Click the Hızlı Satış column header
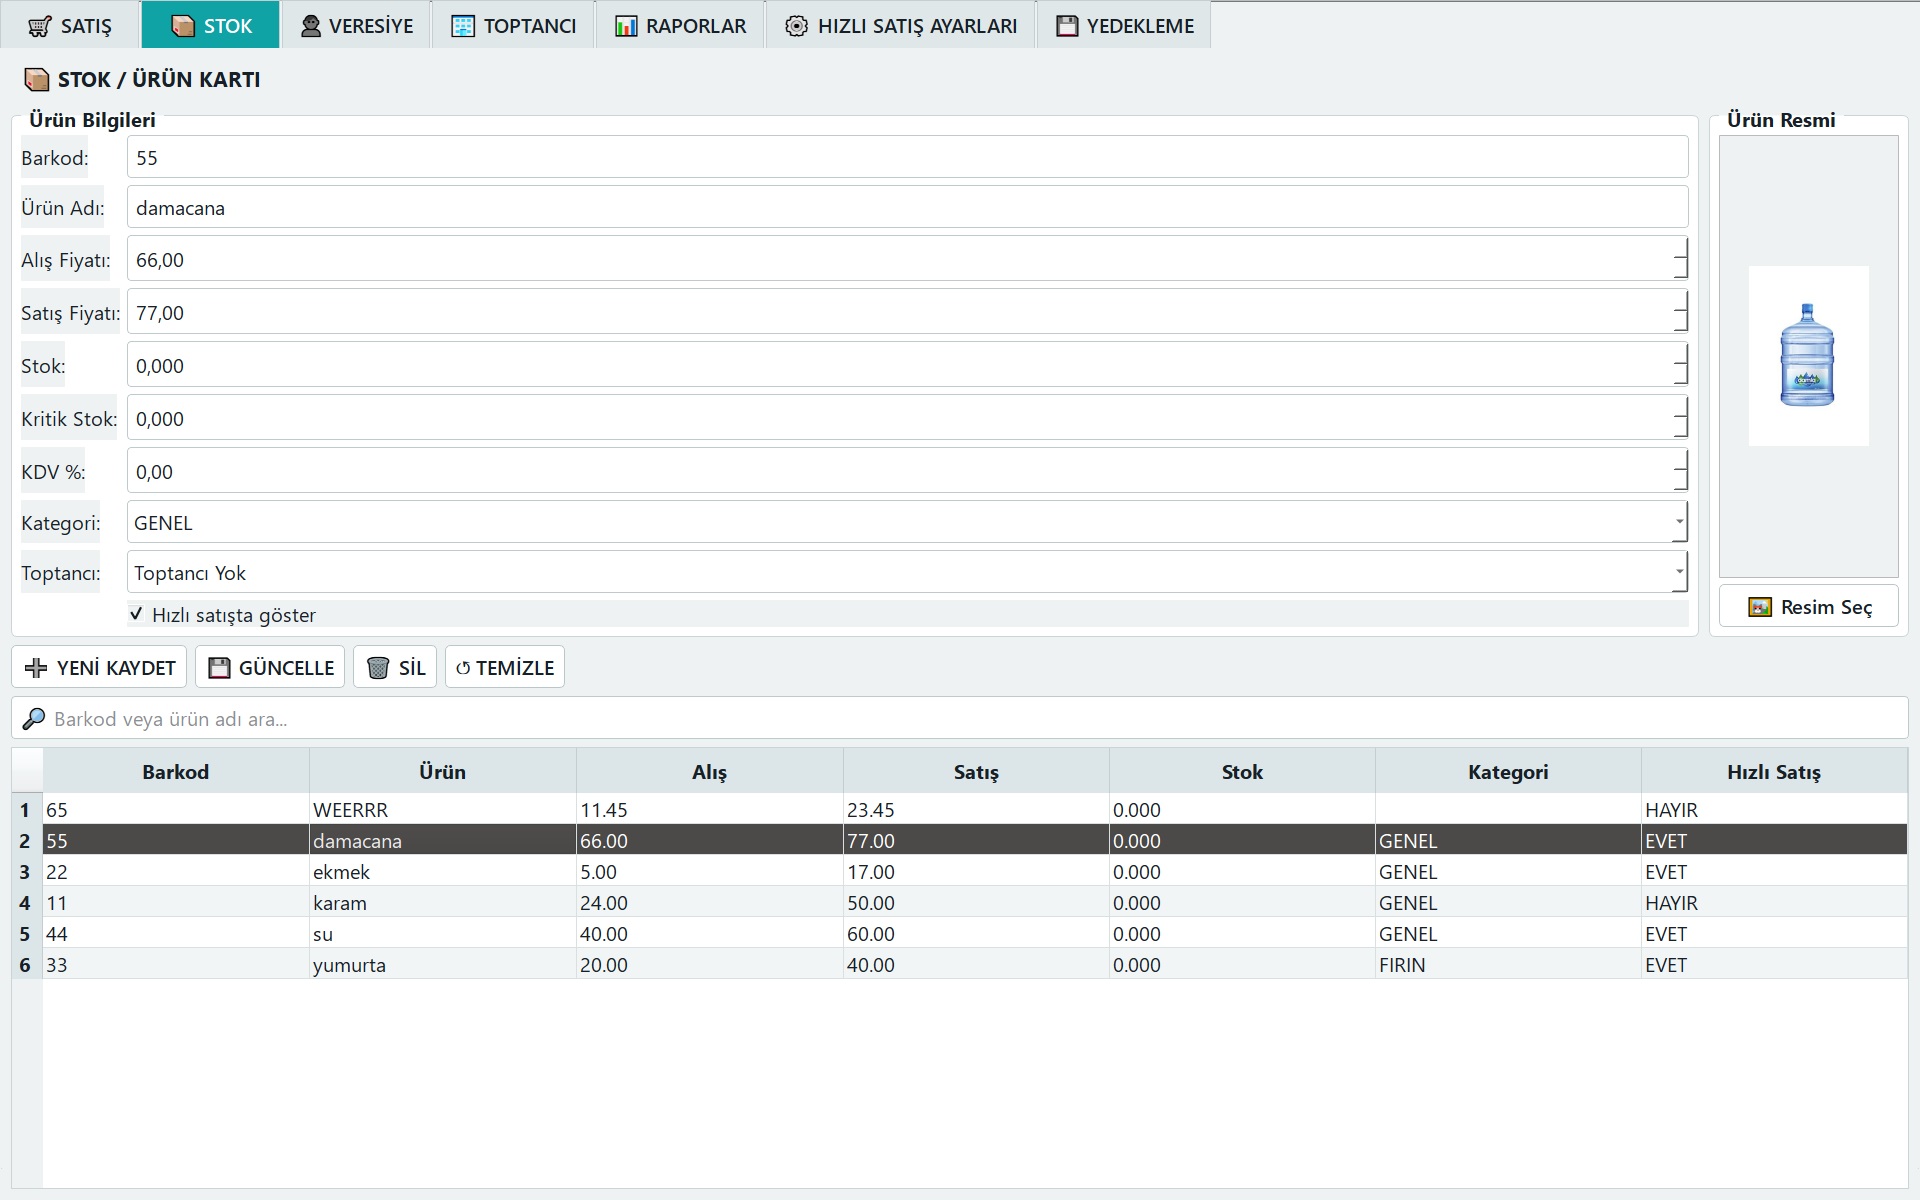This screenshot has height=1200, width=1920. [x=1774, y=772]
